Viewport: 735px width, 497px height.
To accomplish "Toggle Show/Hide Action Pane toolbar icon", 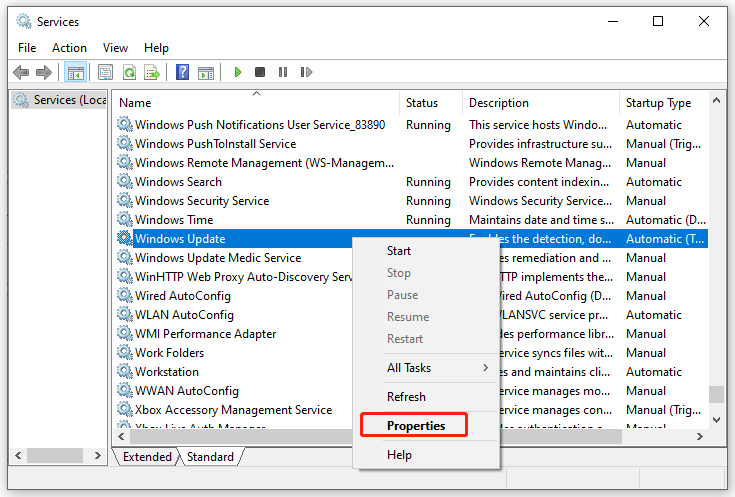I will click(x=206, y=72).
